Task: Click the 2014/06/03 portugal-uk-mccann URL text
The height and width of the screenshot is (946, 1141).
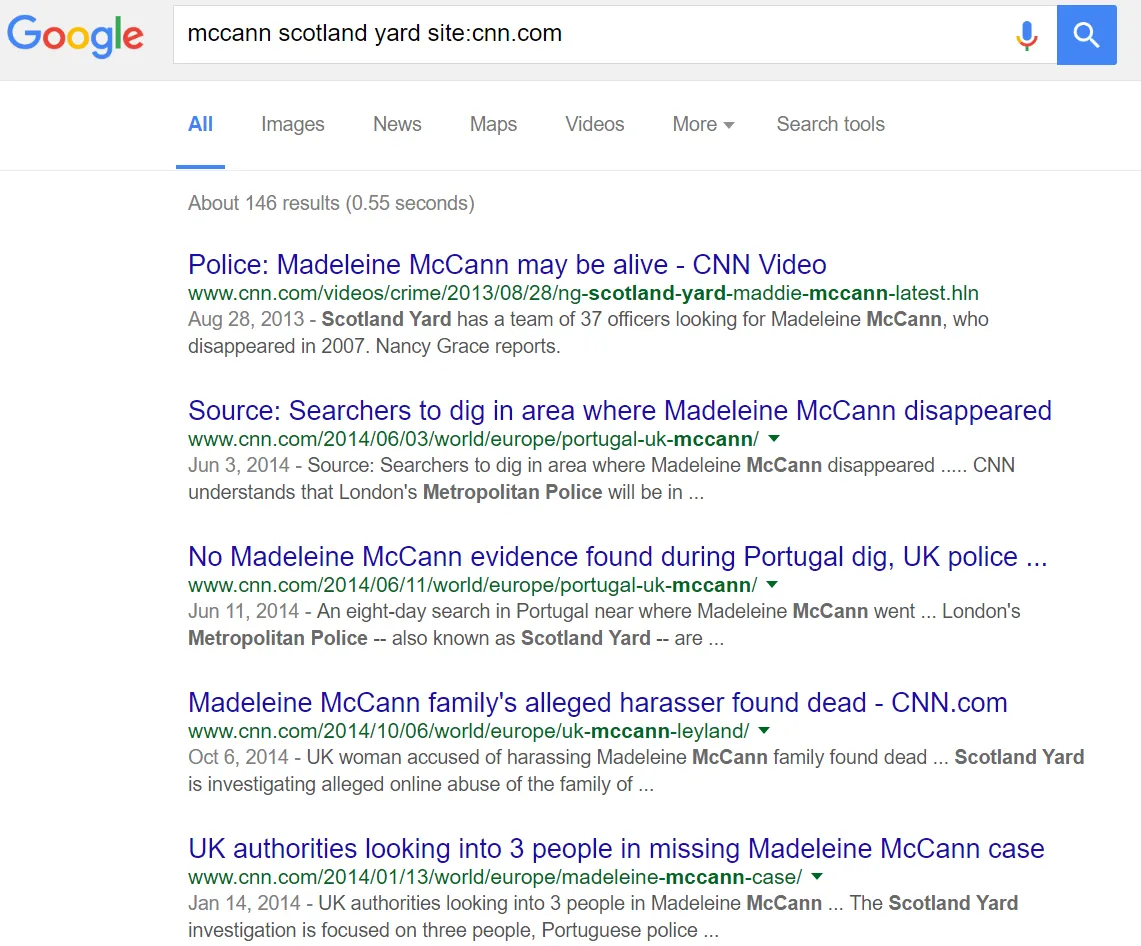Action: pos(473,440)
